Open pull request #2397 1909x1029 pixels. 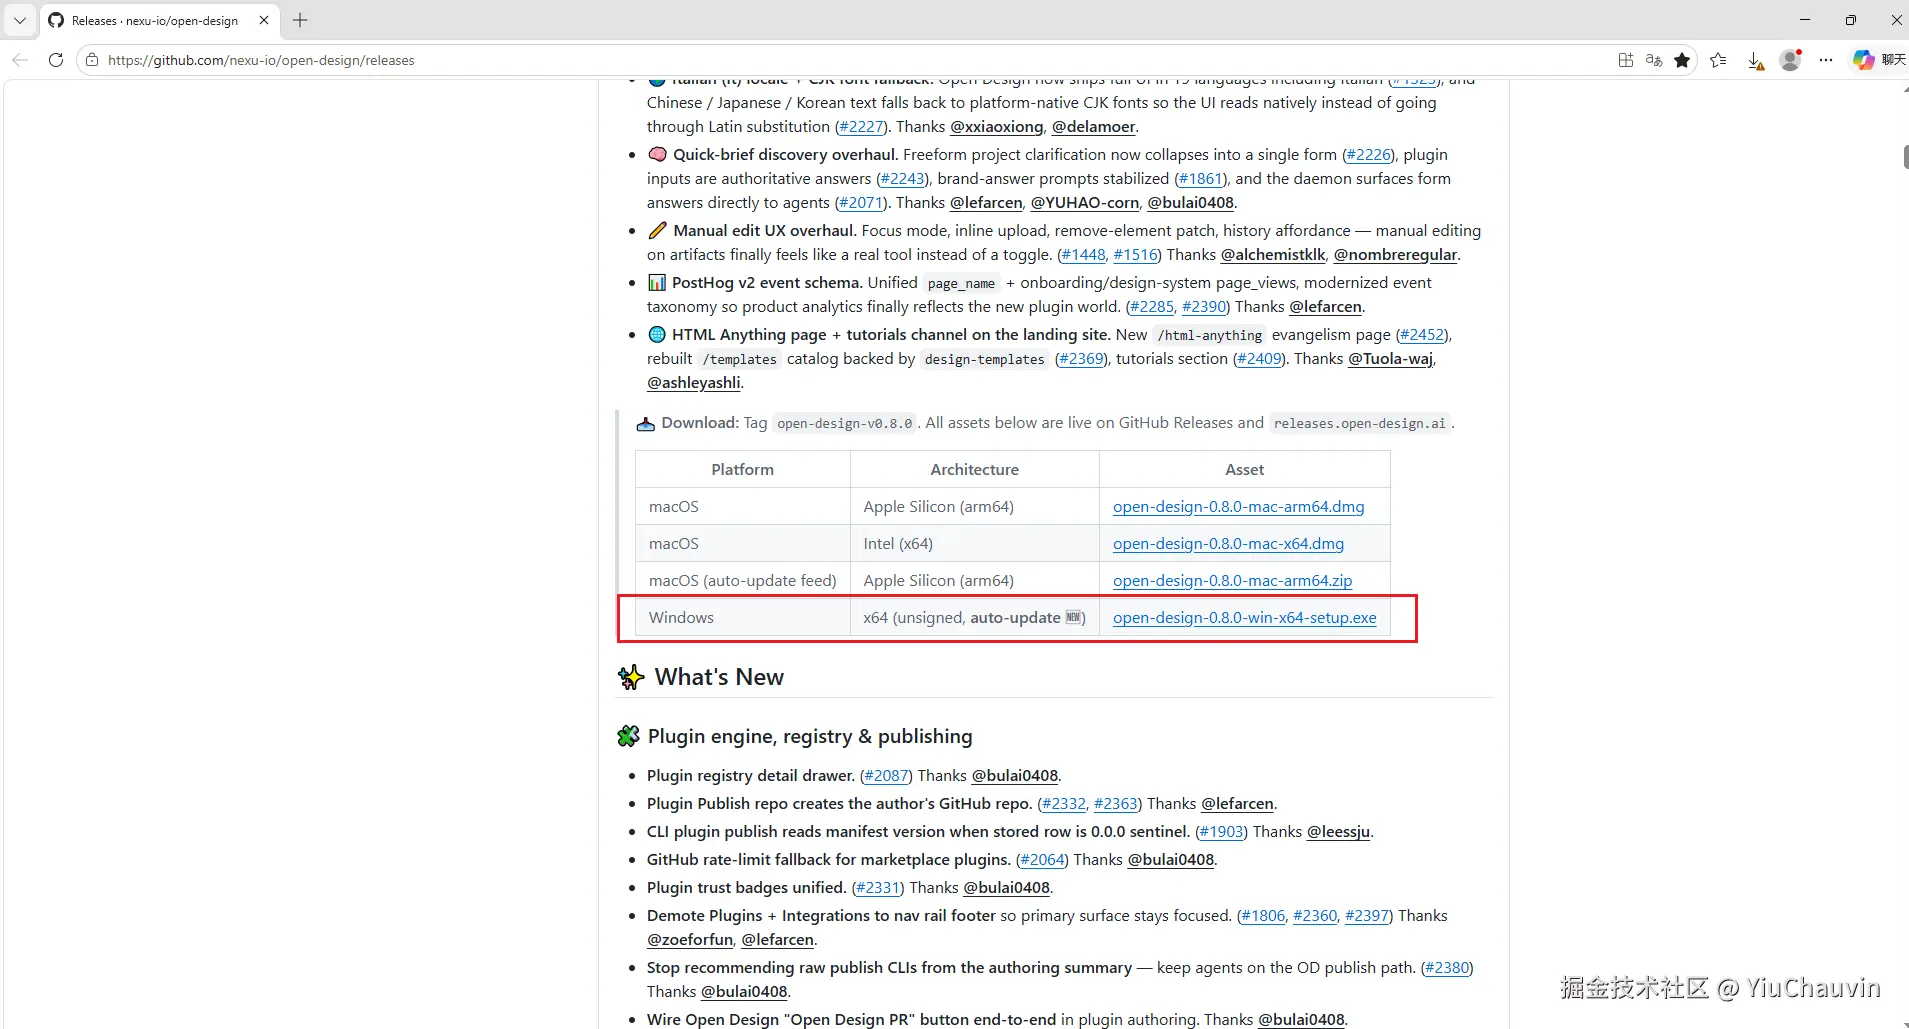[1367, 916]
